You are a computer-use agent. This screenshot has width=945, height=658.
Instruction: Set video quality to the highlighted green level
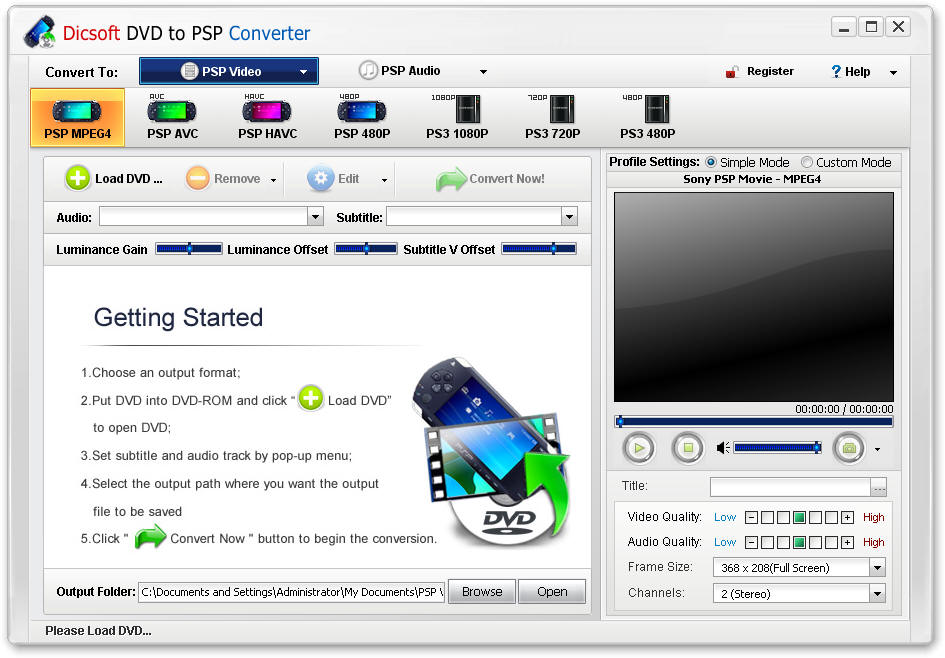pos(799,517)
